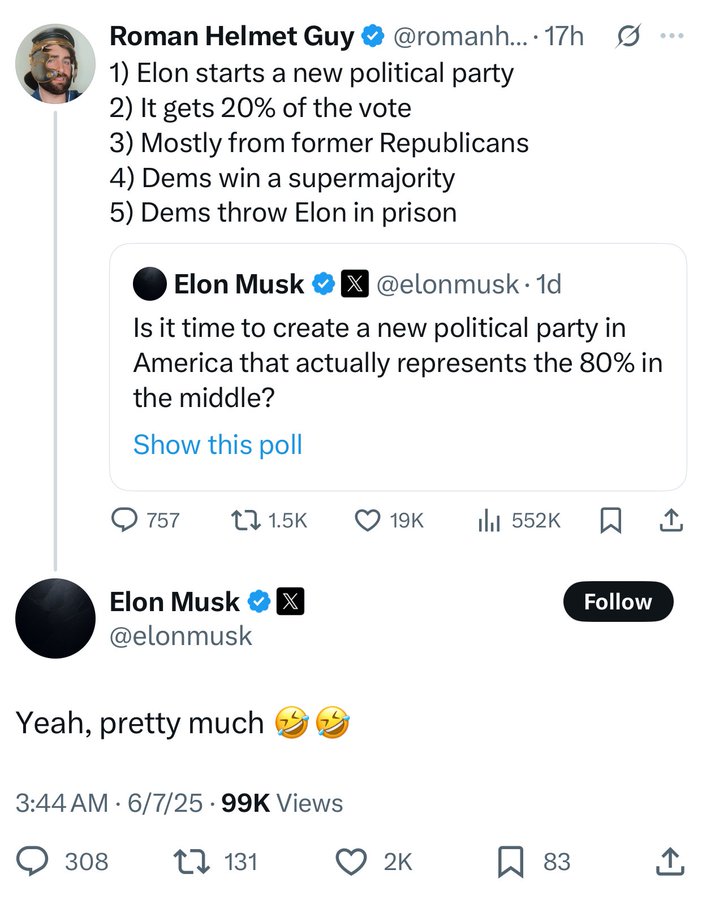Bookmark Elon's reply with 83 bookmarks
This screenshot has height=900, width=702.
(x=534, y=862)
